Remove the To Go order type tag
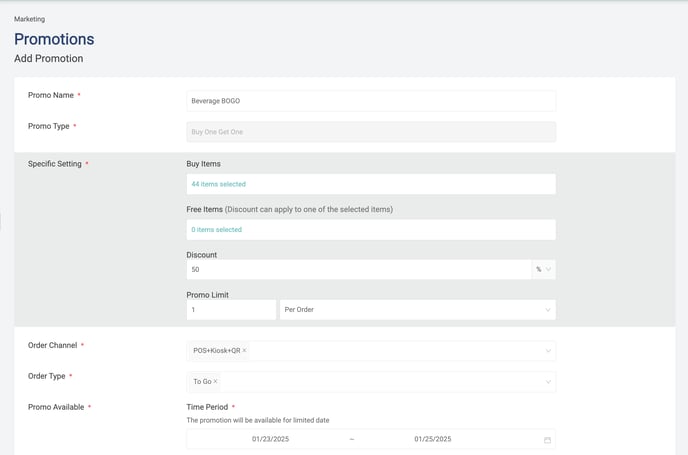The height and width of the screenshot is (455, 688). (x=215, y=382)
